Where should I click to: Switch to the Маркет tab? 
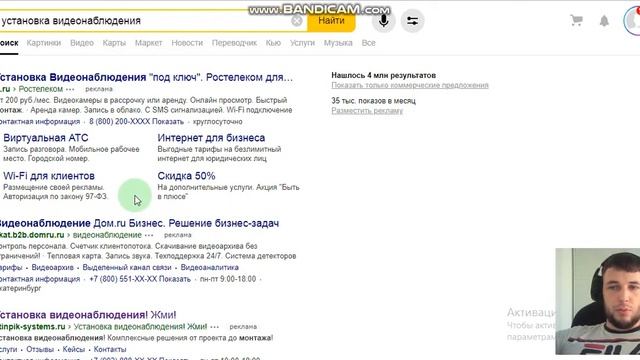coord(149,43)
